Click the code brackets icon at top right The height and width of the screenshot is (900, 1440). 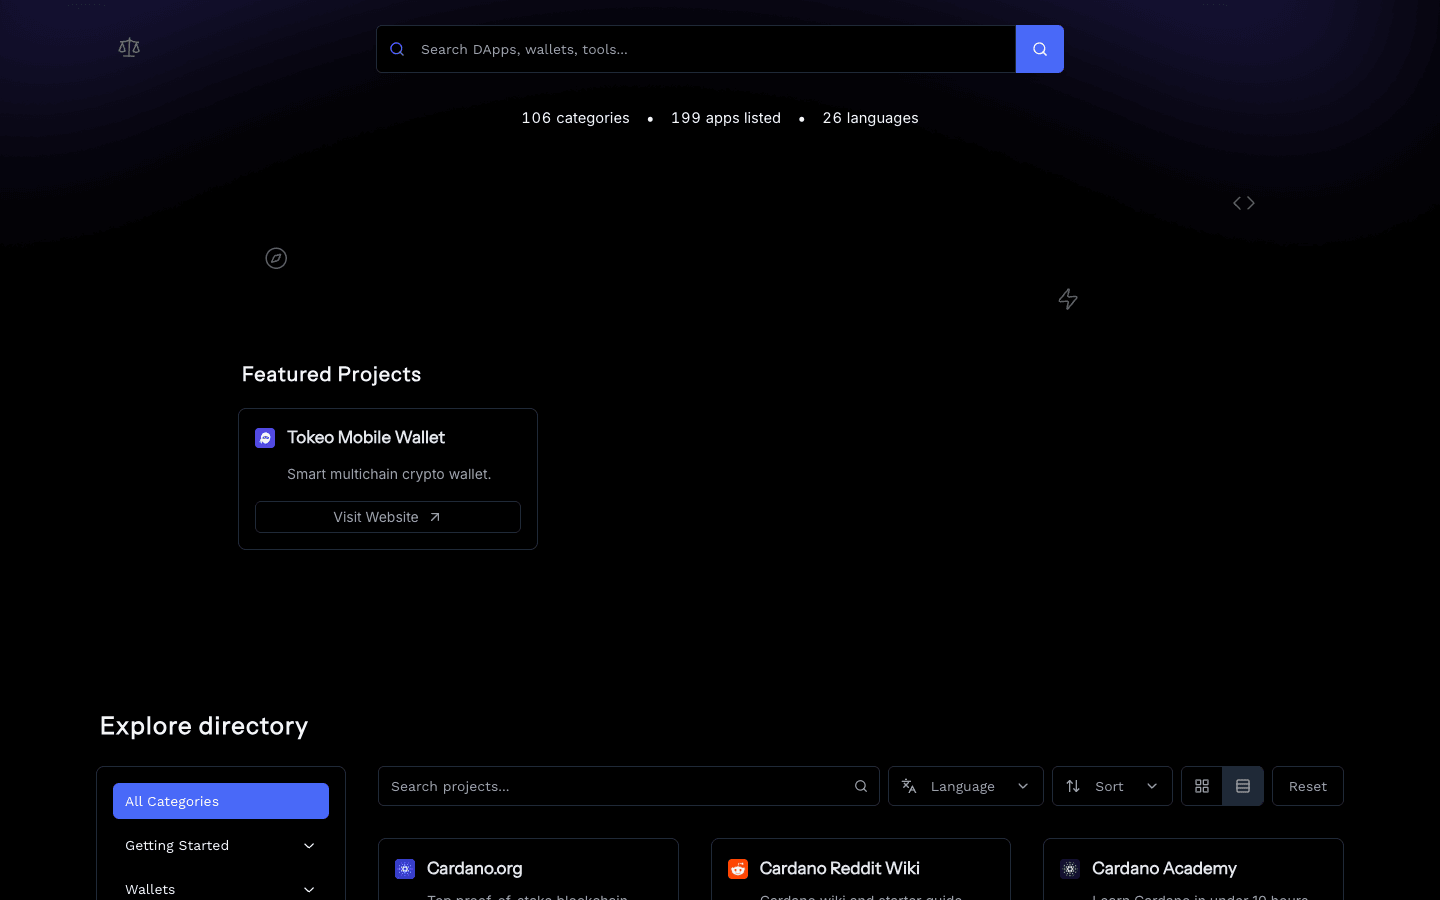coord(1243,202)
